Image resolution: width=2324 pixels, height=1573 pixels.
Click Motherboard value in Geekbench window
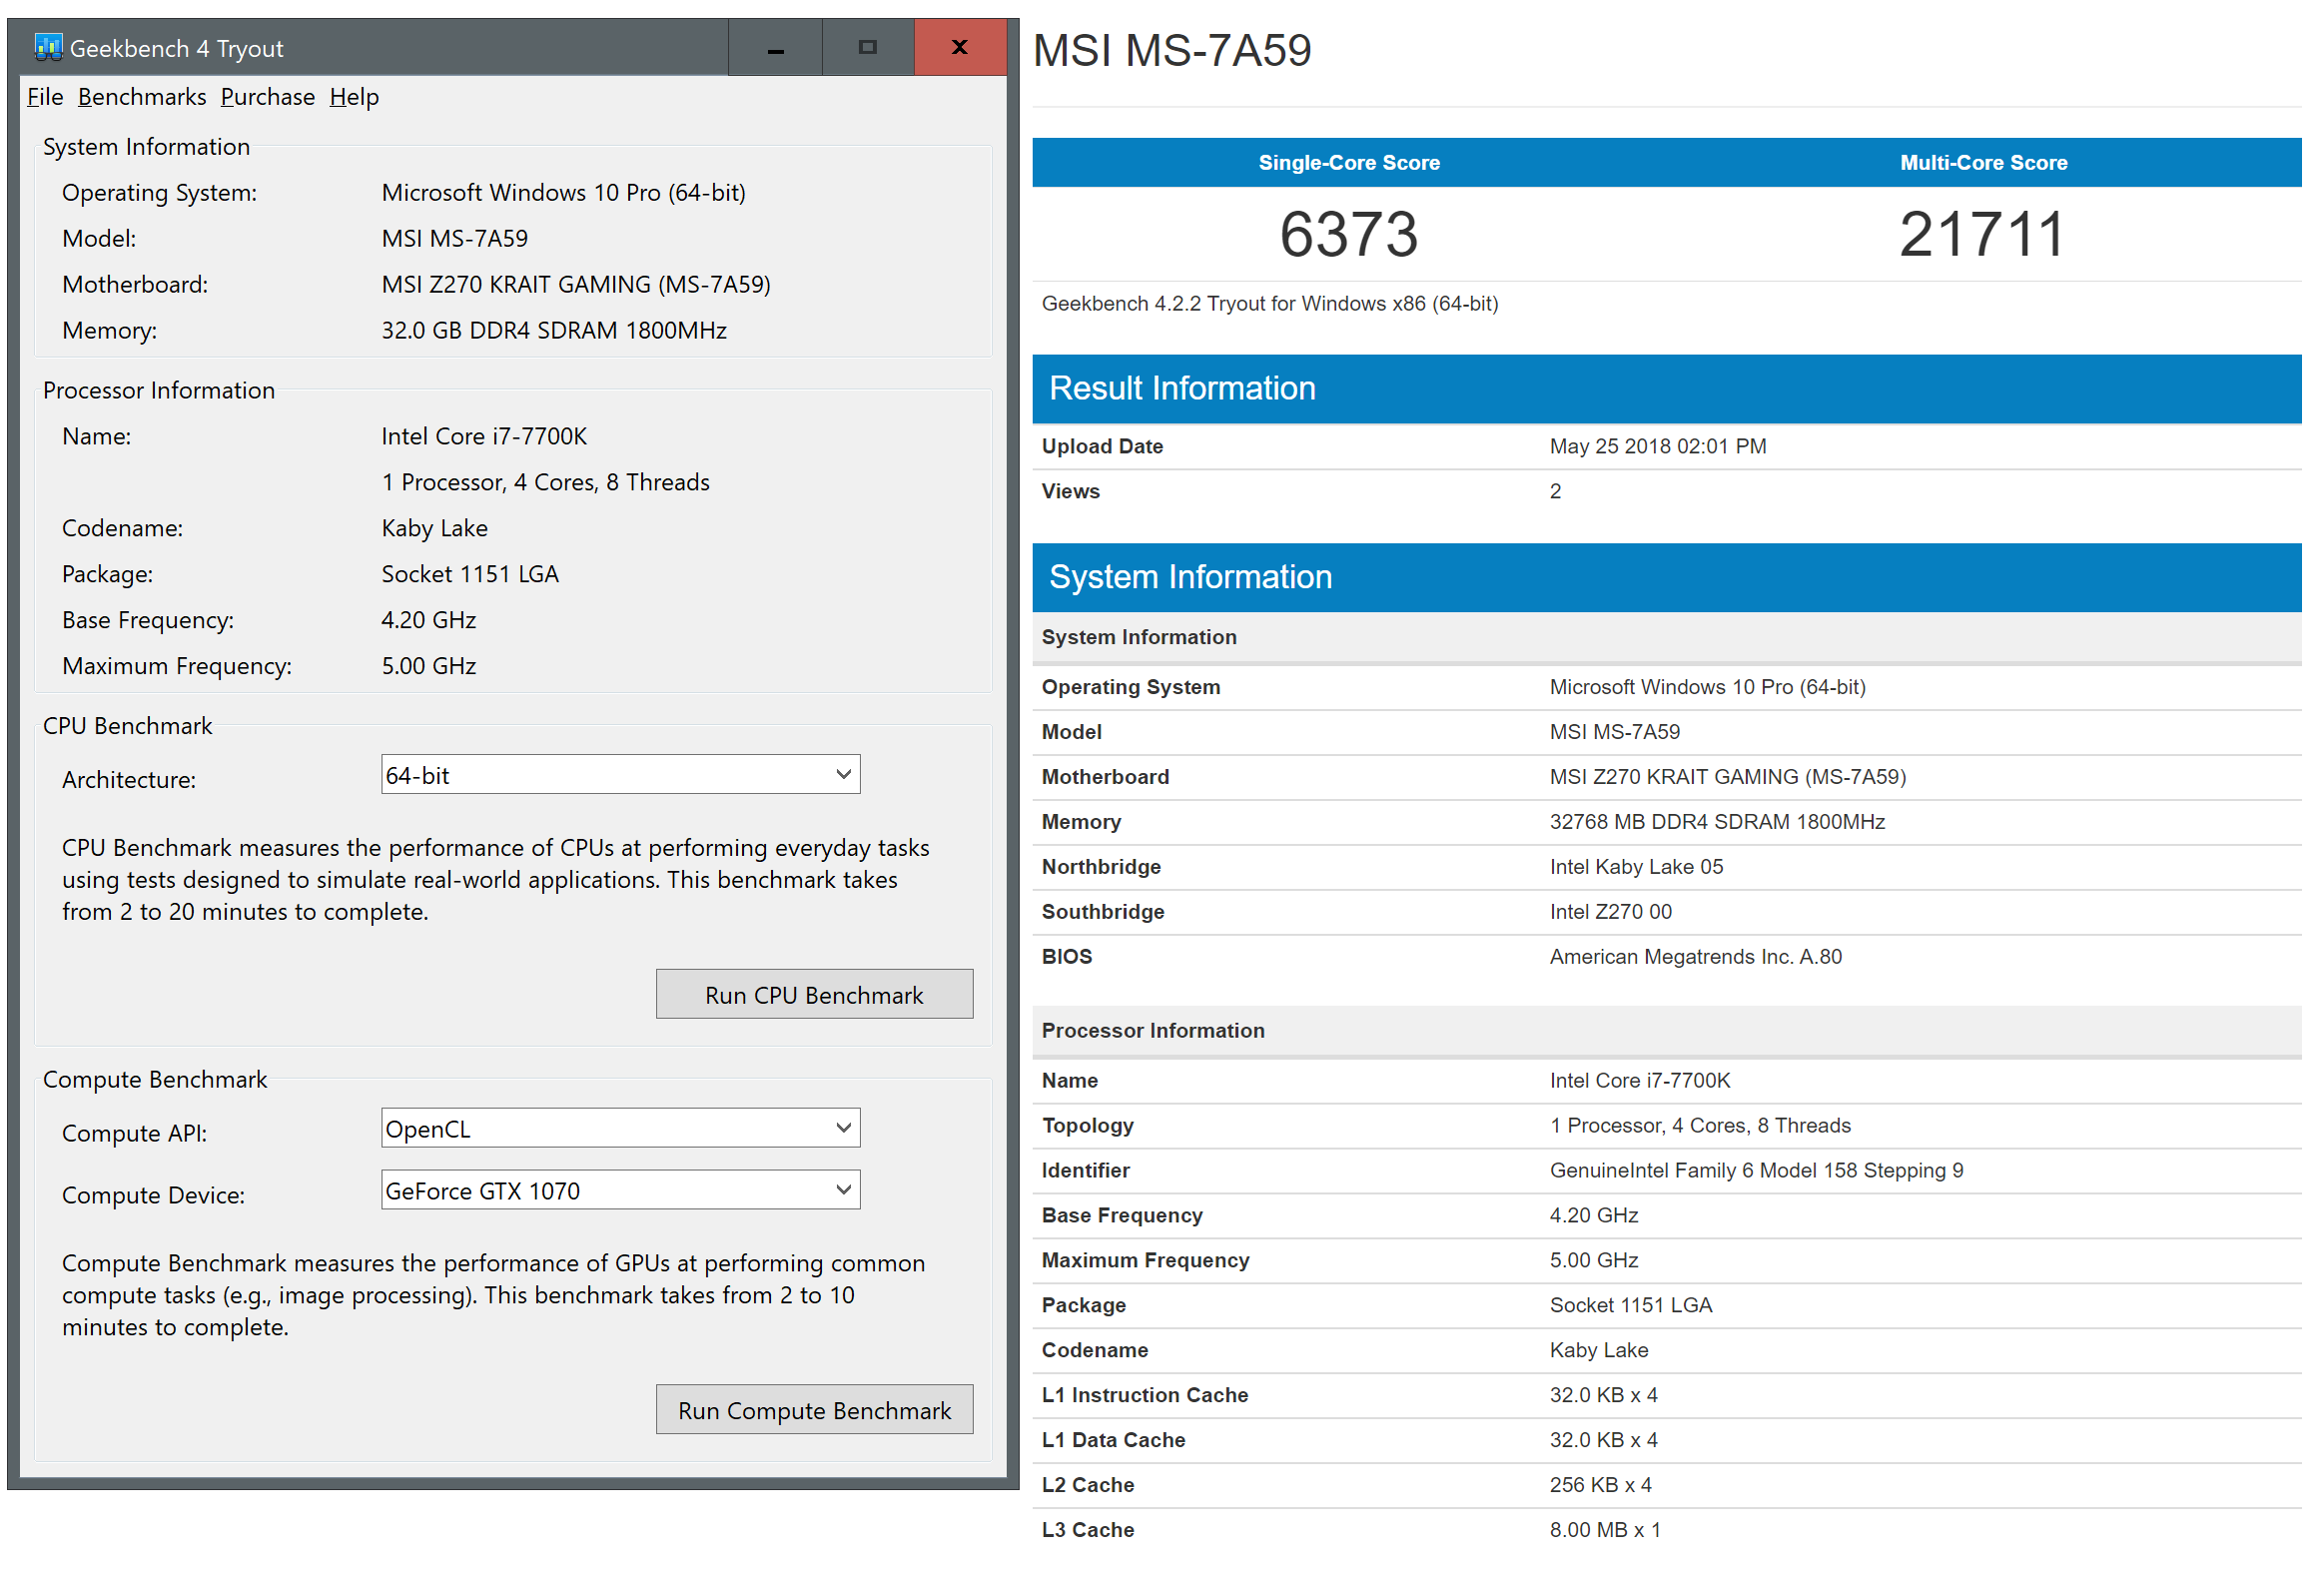[576, 285]
